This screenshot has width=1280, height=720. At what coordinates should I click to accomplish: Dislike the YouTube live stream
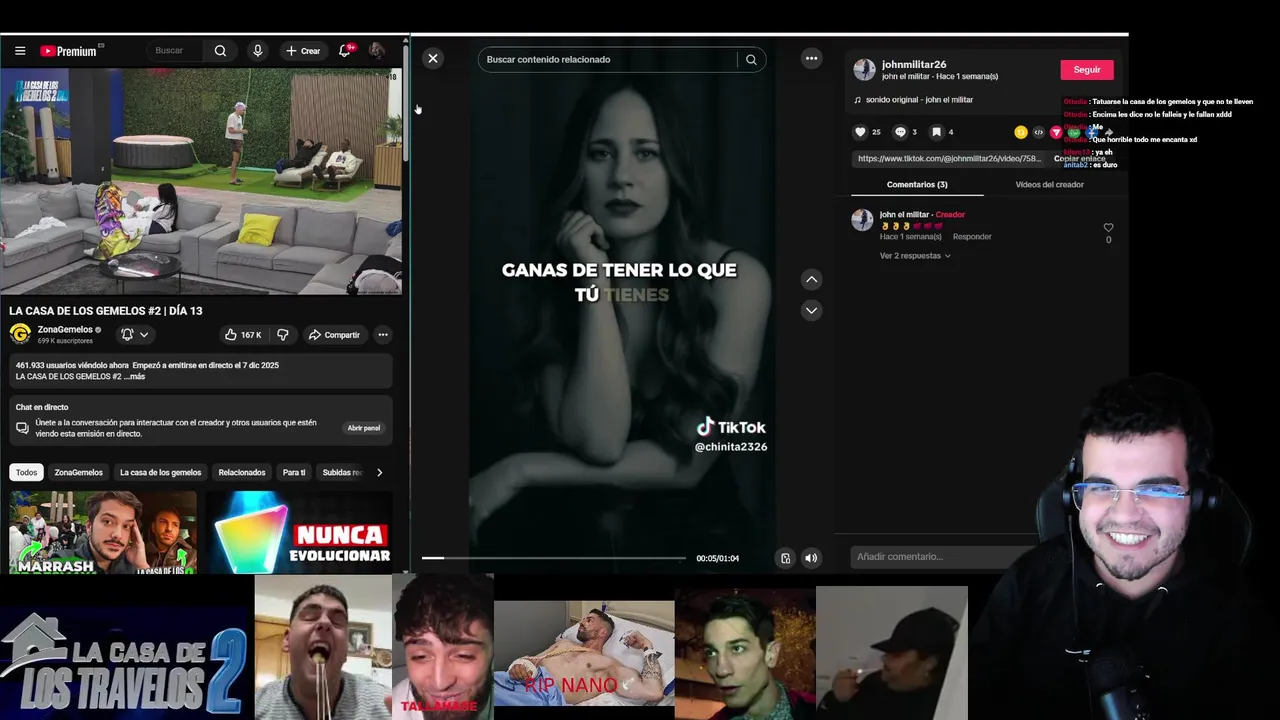point(282,335)
